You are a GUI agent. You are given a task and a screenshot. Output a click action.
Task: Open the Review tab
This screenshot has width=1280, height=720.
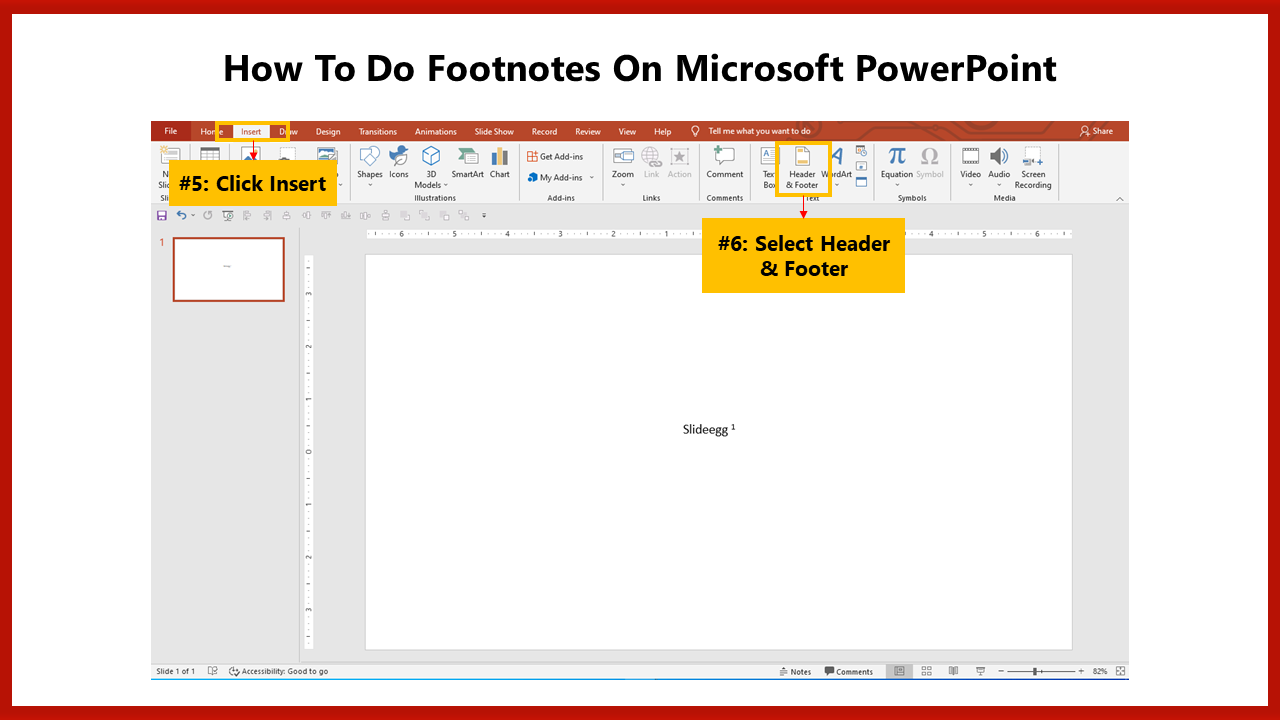click(x=588, y=131)
